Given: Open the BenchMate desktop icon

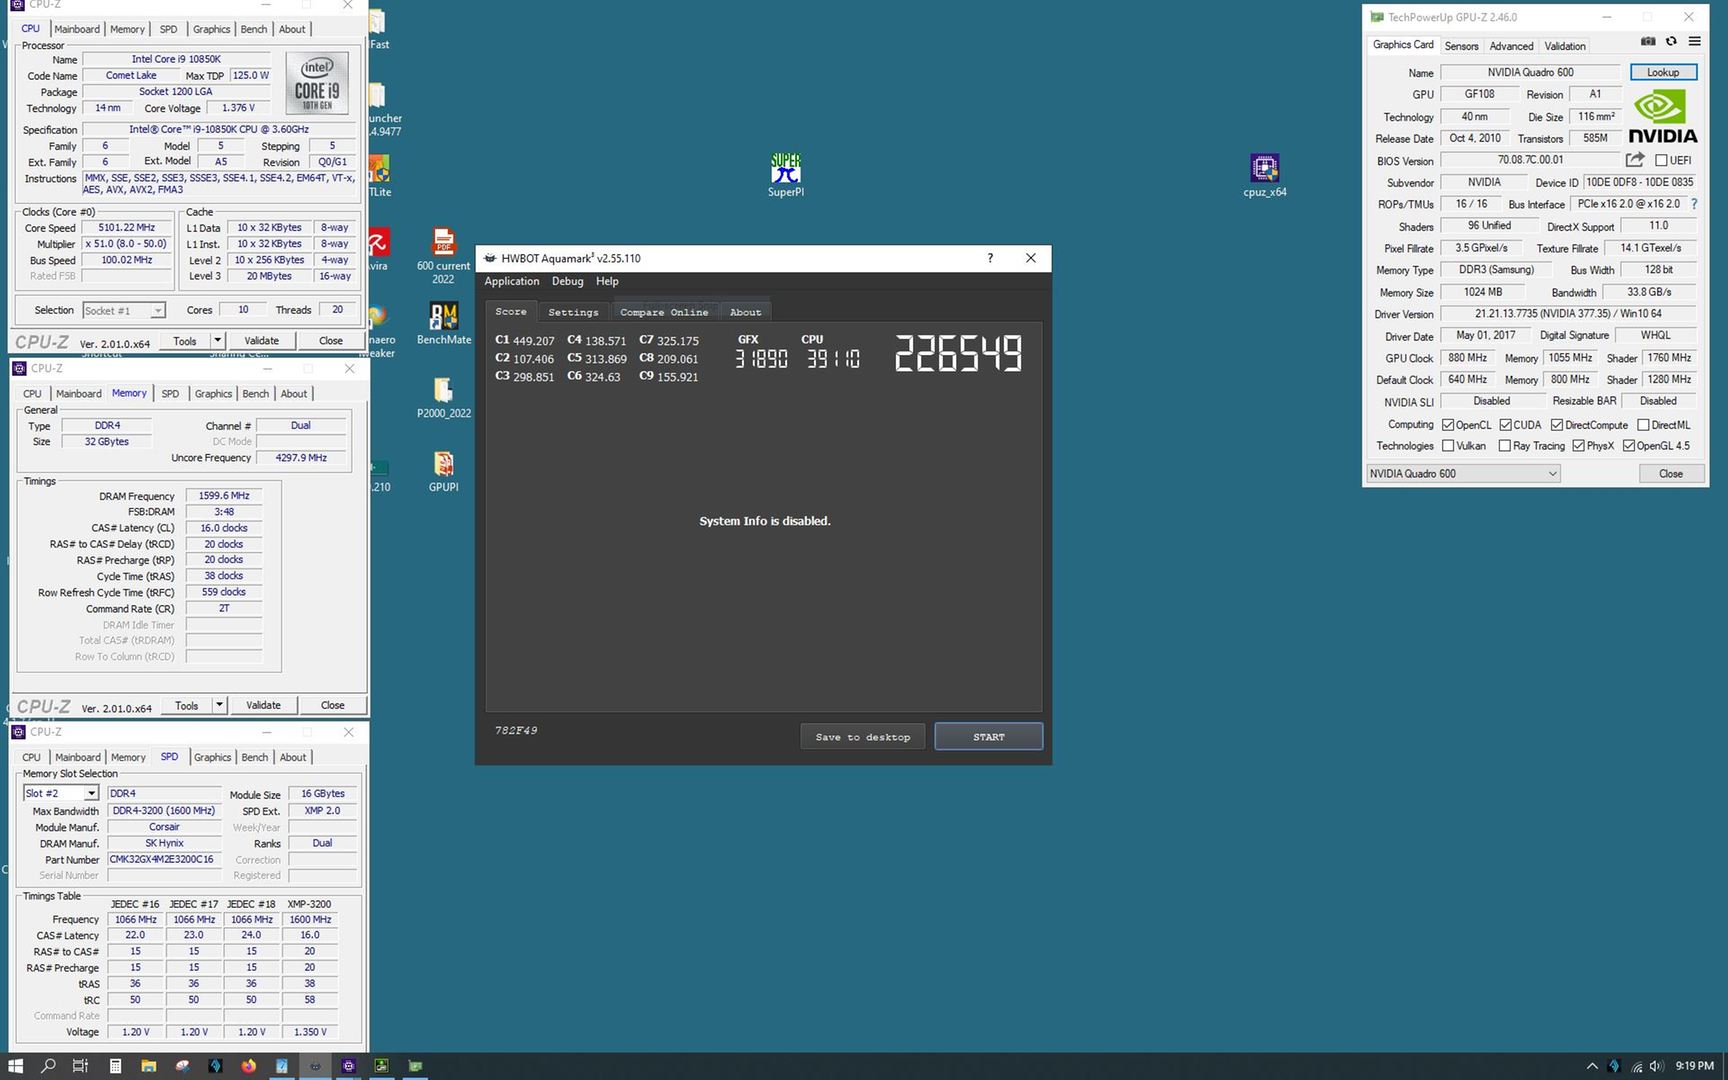Looking at the screenshot, I should (444, 323).
